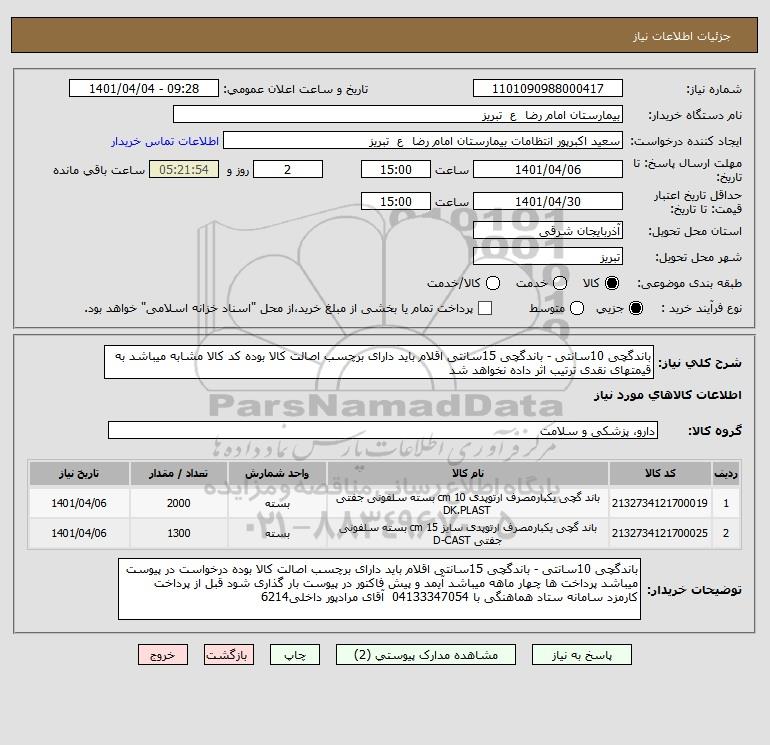This screenshot has height=745, width=770.
Task: Click the general description text box
Action: (379, 362)
